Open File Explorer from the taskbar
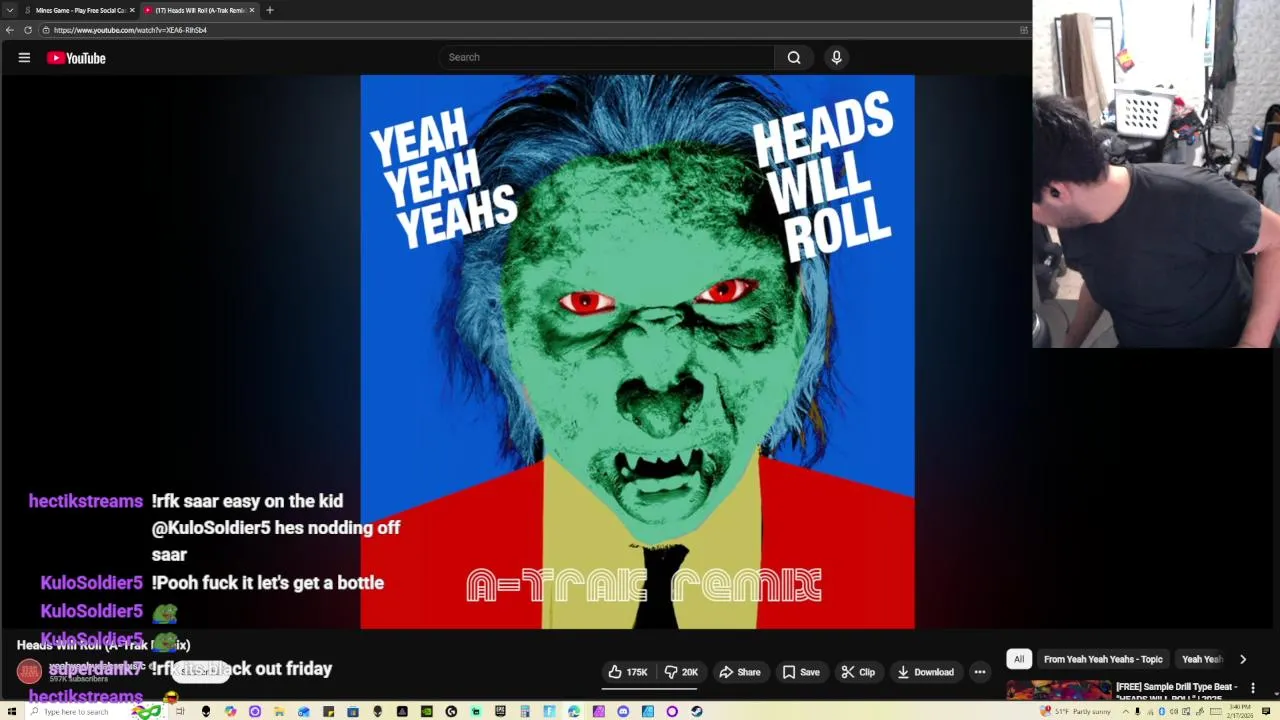 coord(279,711)
